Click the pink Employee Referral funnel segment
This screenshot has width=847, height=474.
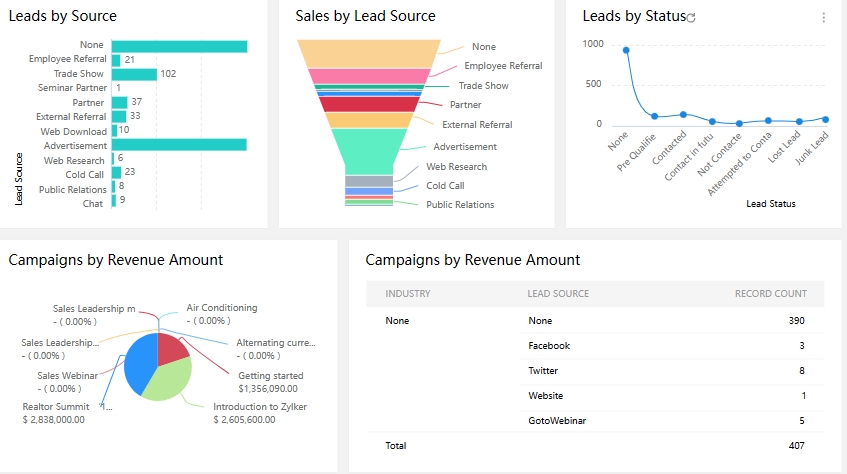369,76
